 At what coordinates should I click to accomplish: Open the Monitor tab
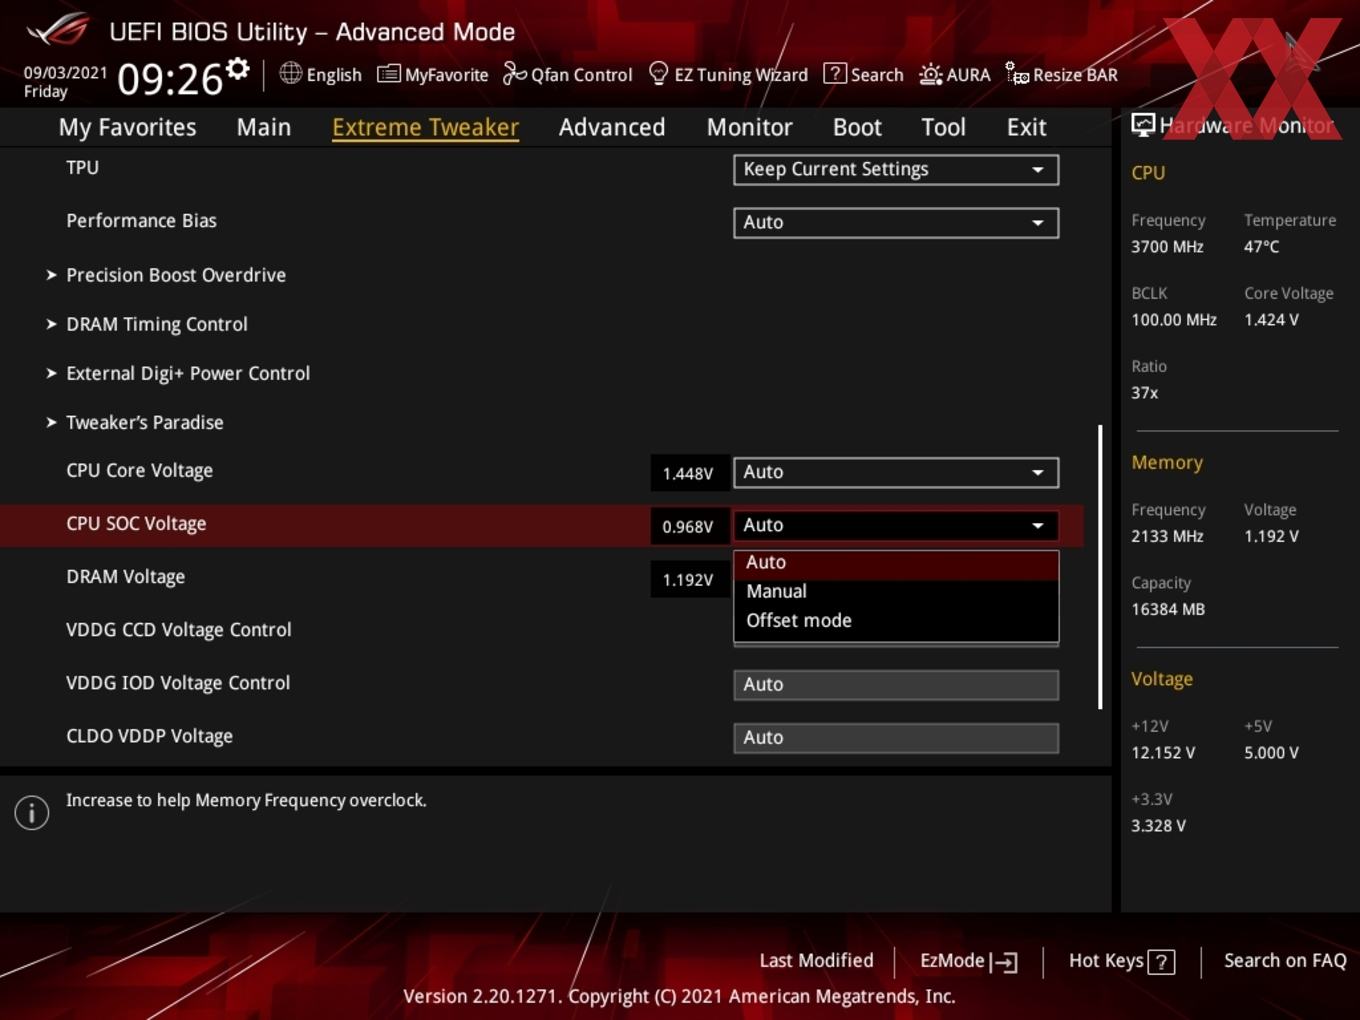(x=749, y=127)
